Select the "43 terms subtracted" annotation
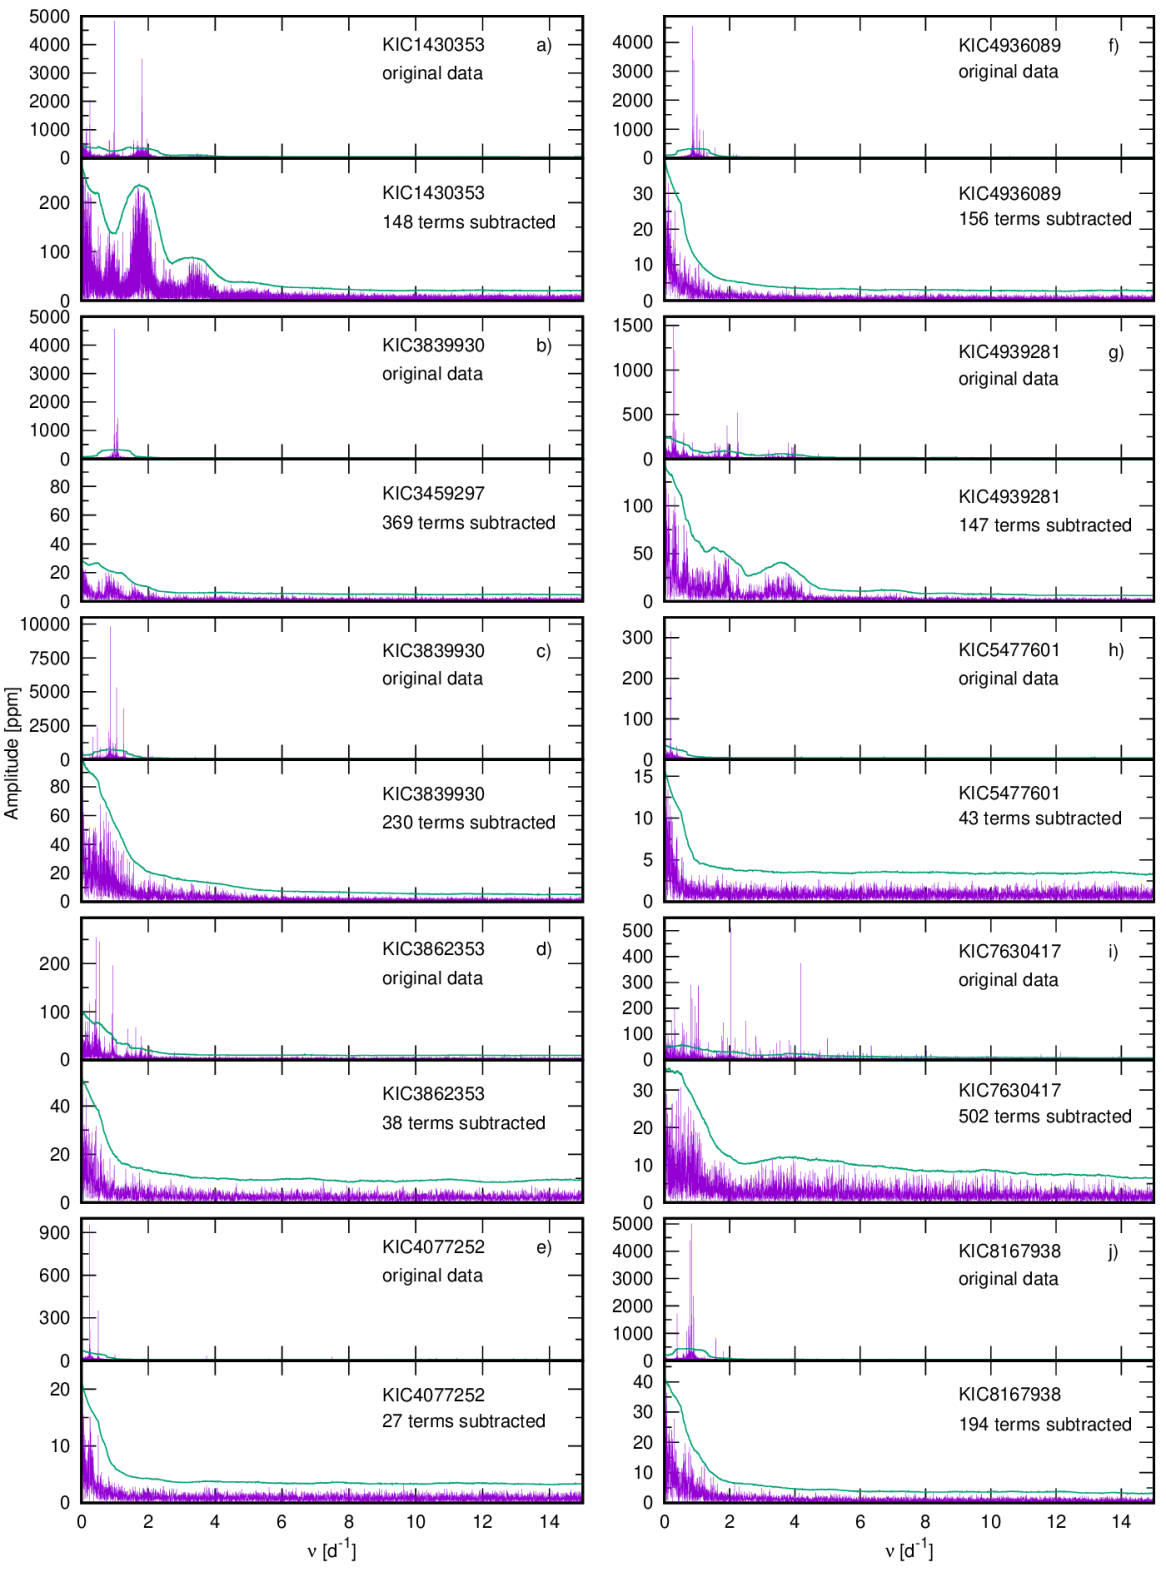 [1040, 818]
